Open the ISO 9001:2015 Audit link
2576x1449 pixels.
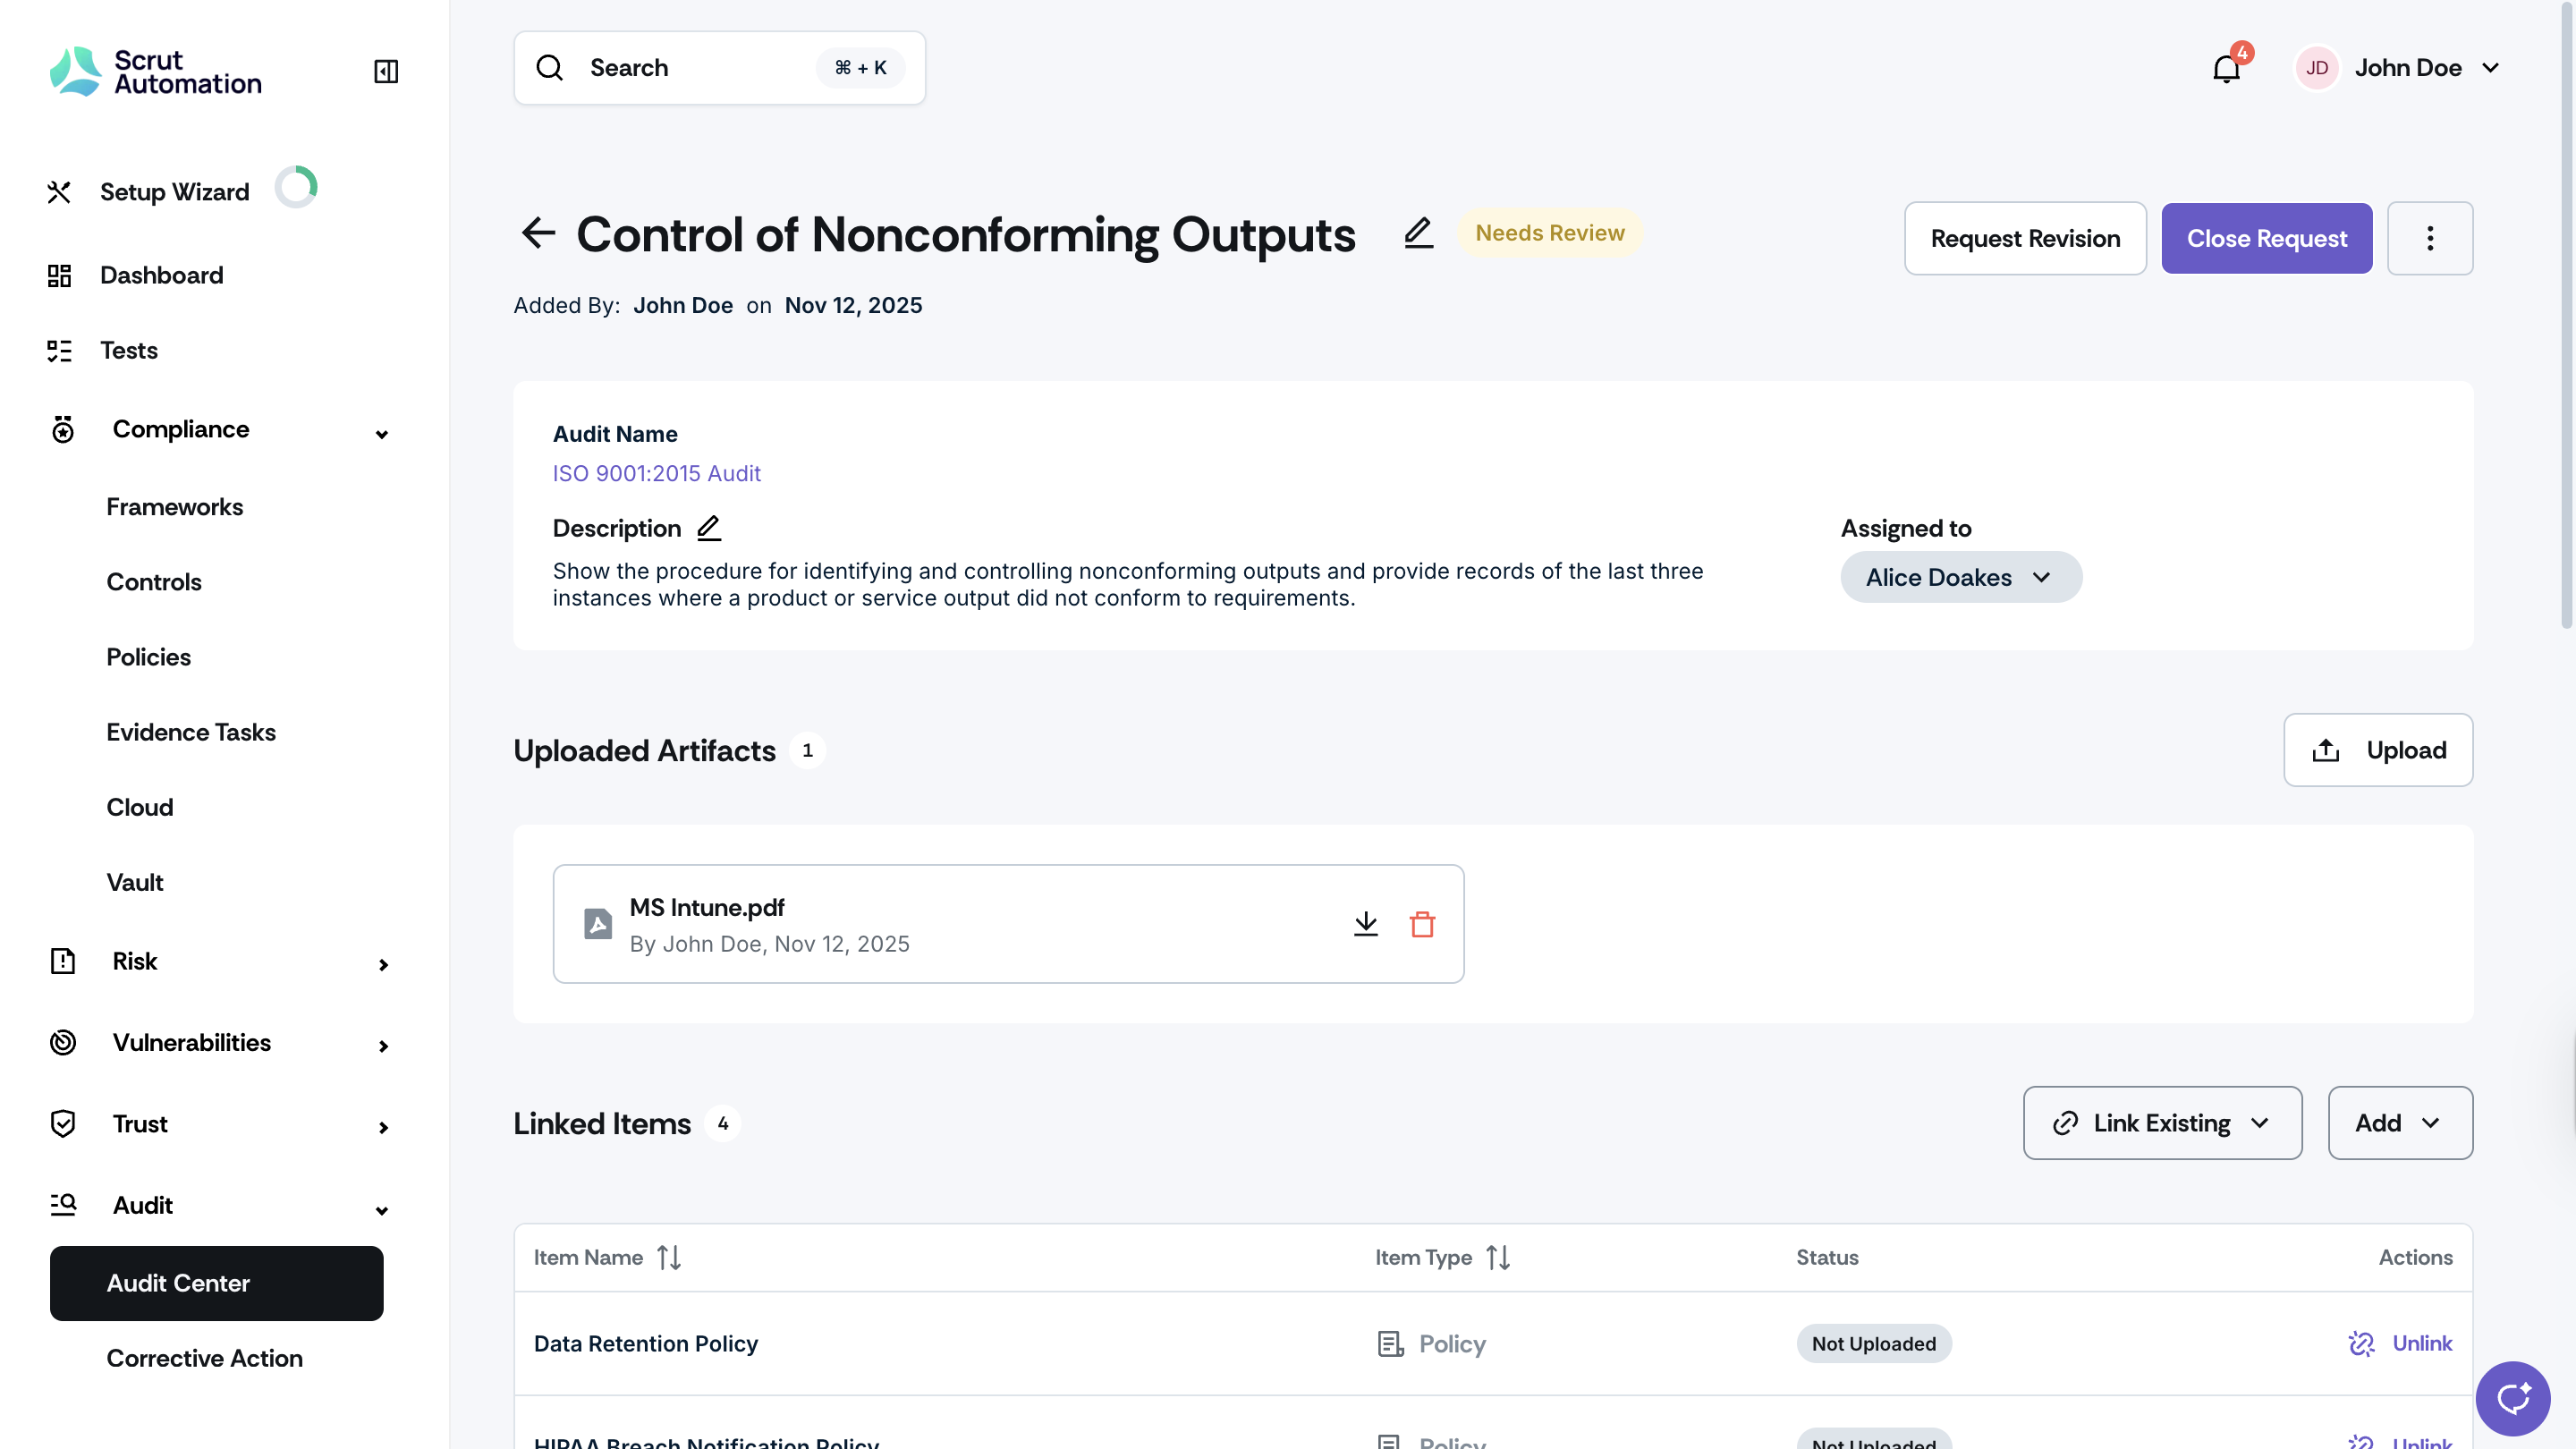tap(656, 473)
